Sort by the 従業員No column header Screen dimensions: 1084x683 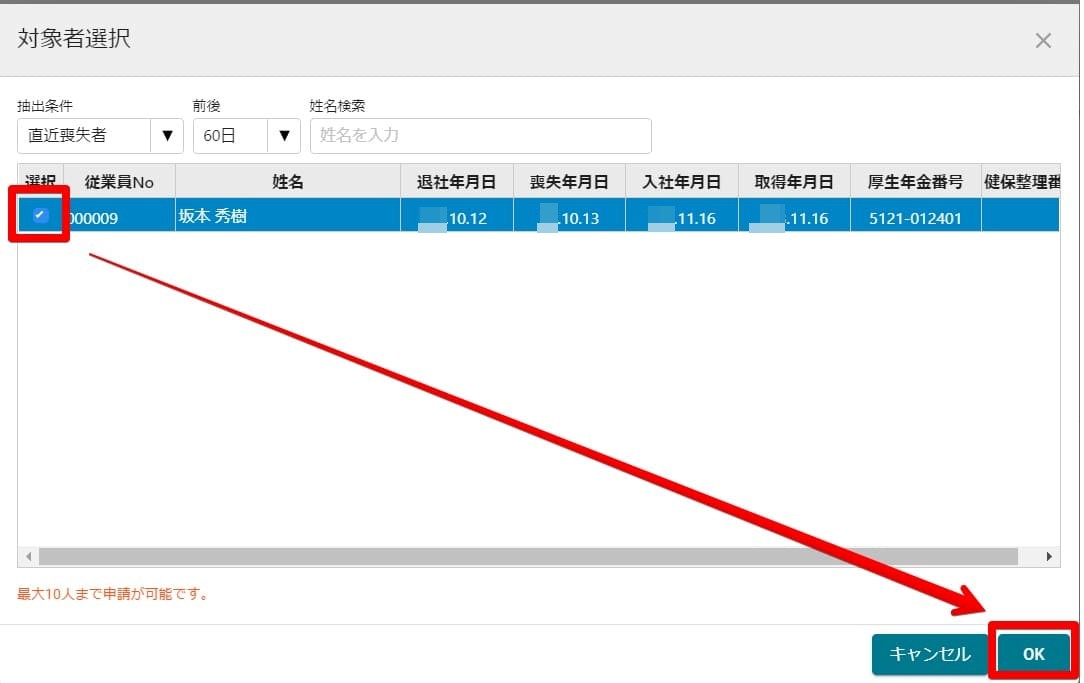(119, 182)
